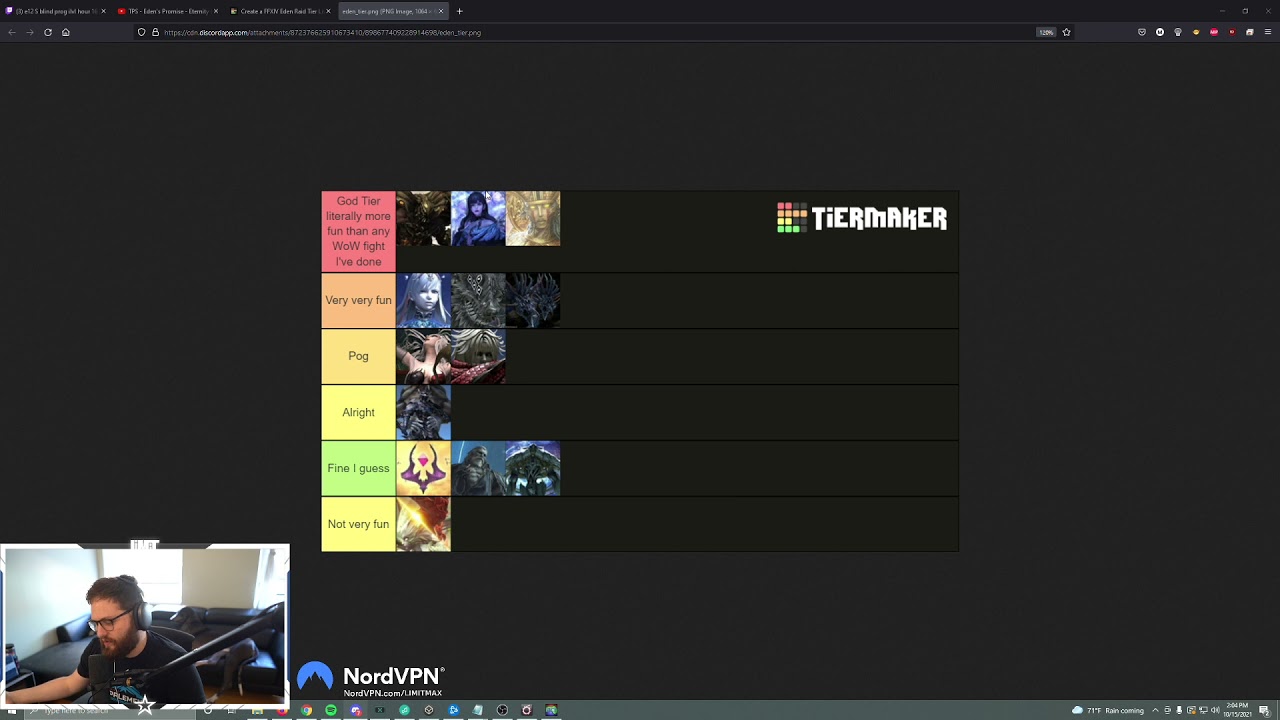Open a new browser tab
The width and height of the screenshot is (1280, 720).
(460, 11)
